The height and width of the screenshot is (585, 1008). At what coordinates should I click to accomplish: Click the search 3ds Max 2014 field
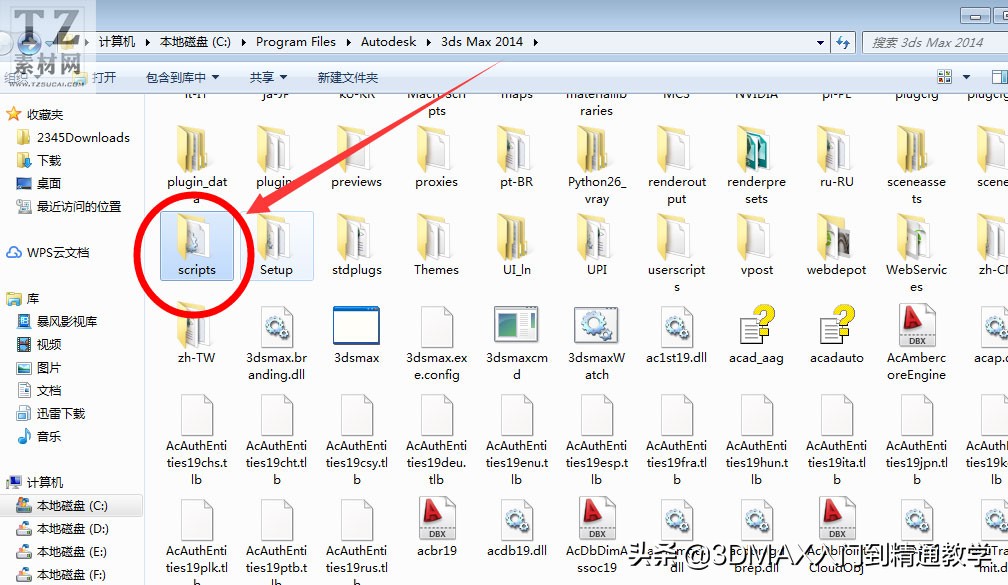(935, 42)
